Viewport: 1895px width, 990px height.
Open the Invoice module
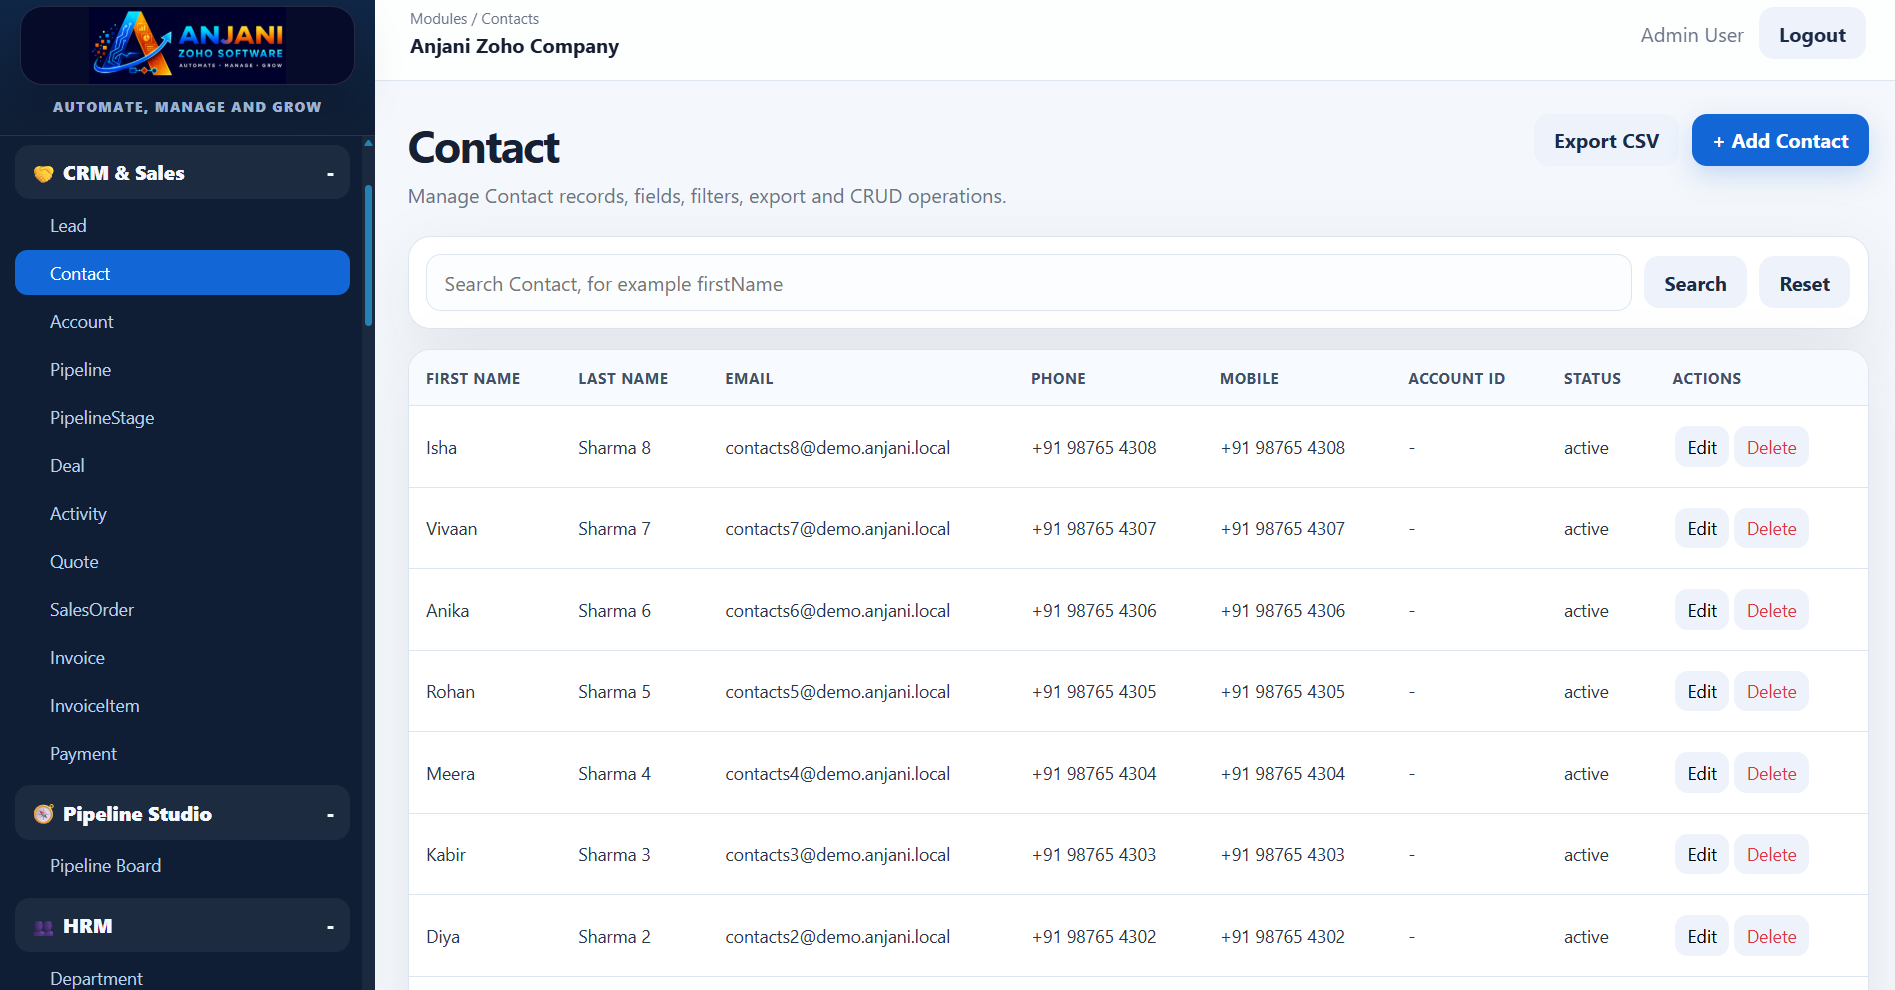click(182, 658)
